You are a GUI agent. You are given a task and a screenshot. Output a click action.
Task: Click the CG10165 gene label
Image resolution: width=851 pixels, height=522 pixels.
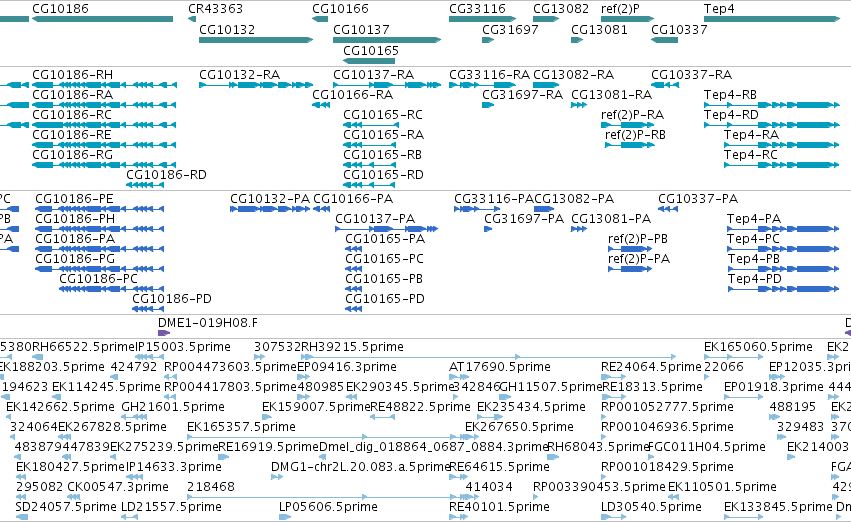(371, 50)
